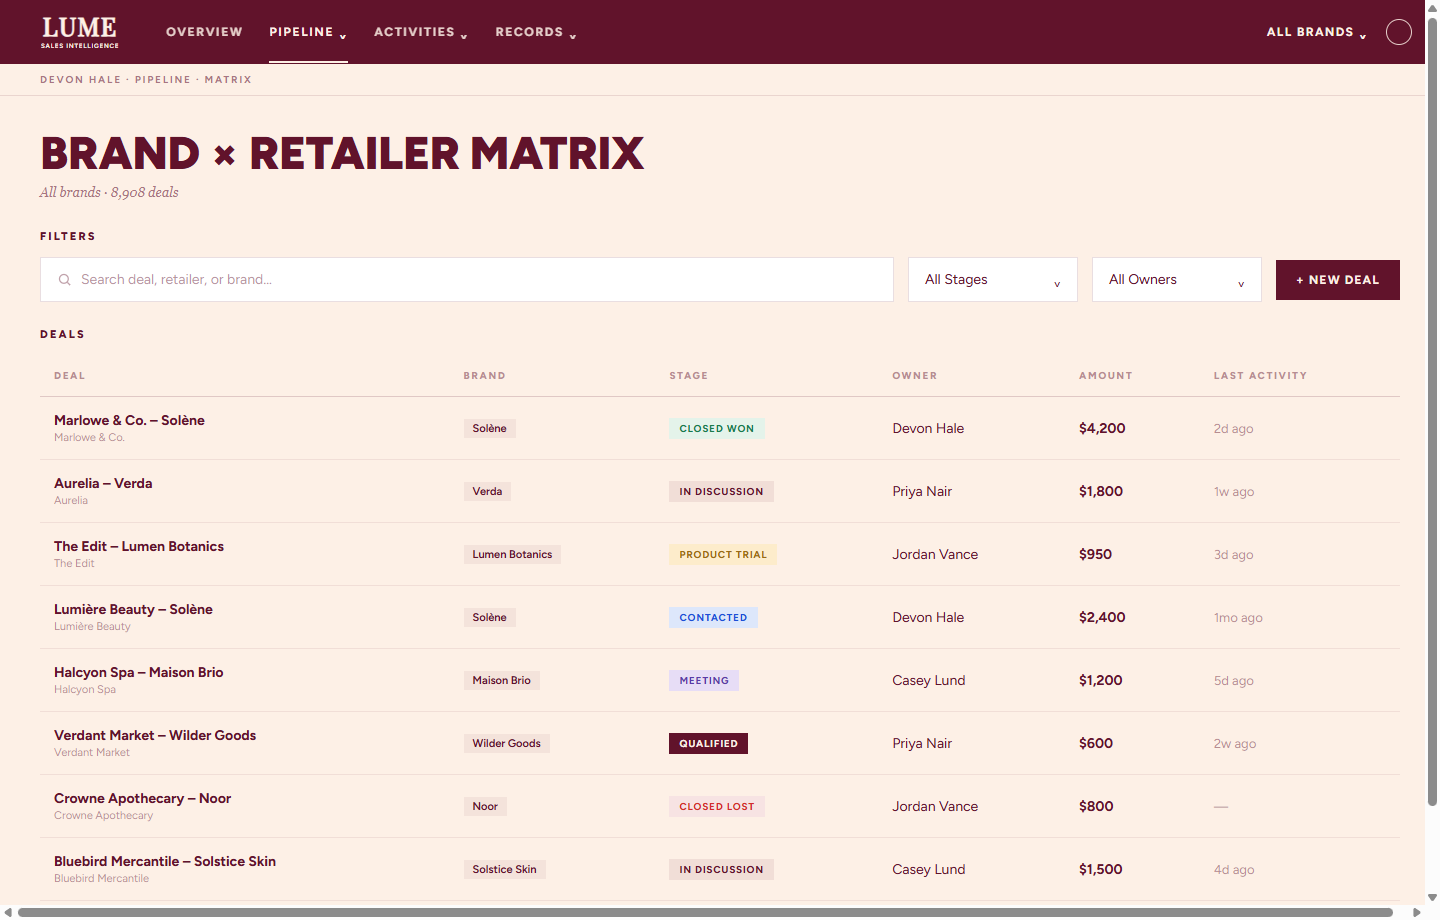Click the horizontal scrollbar right arrow
Screen dimensions: 1440x920
click(1416, 912)
